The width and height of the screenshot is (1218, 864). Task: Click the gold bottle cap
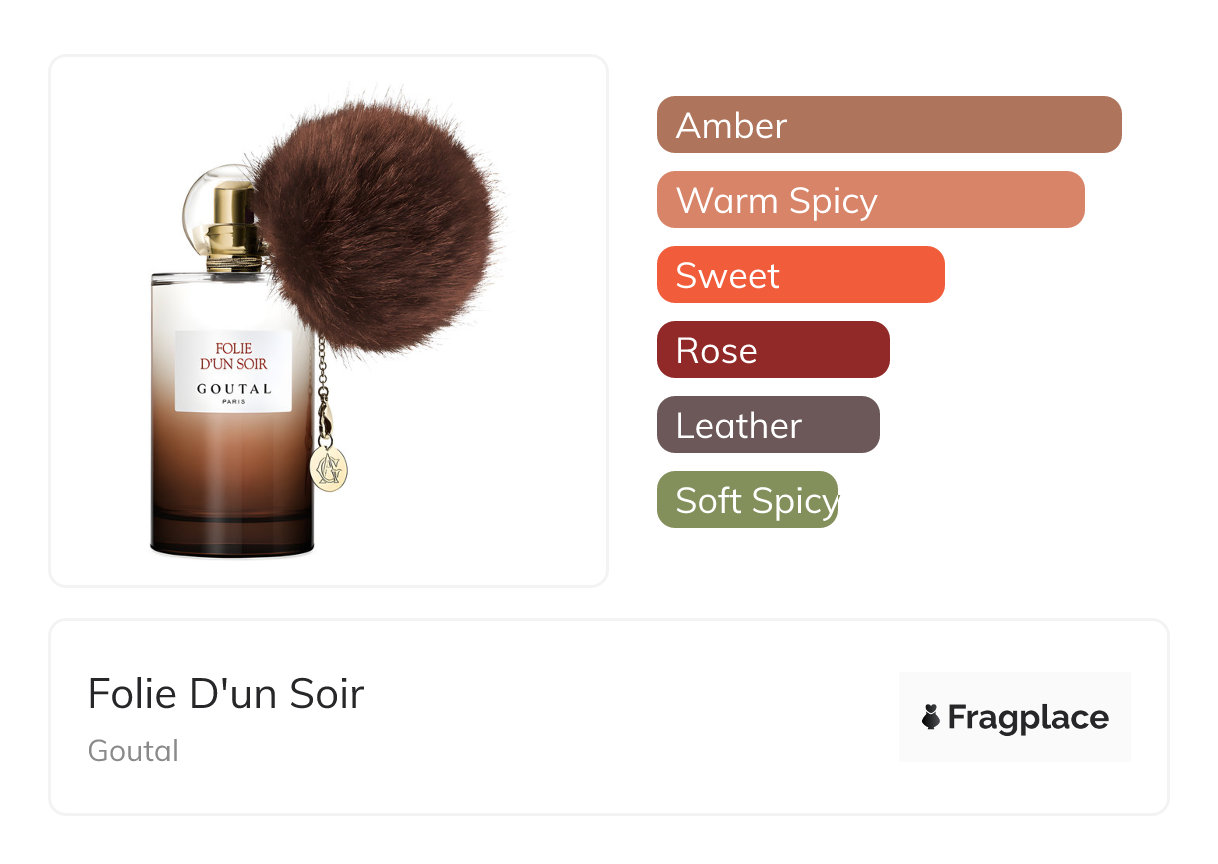click(x=235, y=226)
